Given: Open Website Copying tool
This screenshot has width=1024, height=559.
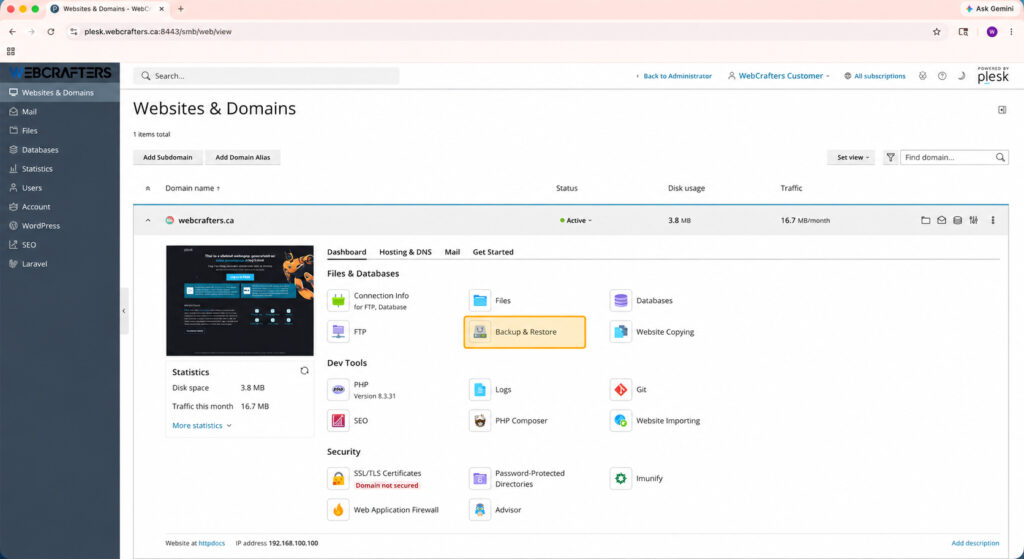Looking at the screenshot, I should (x=652, y=332).
